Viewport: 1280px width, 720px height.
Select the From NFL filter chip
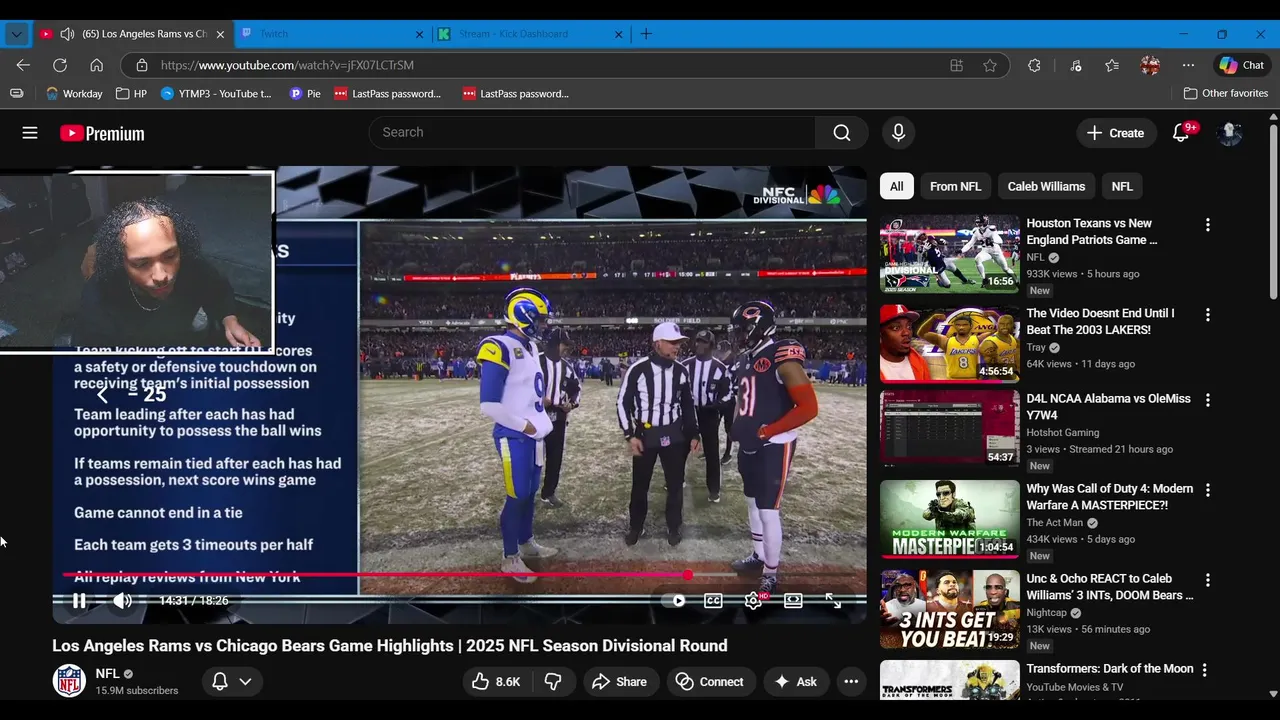tap(955, 186)
